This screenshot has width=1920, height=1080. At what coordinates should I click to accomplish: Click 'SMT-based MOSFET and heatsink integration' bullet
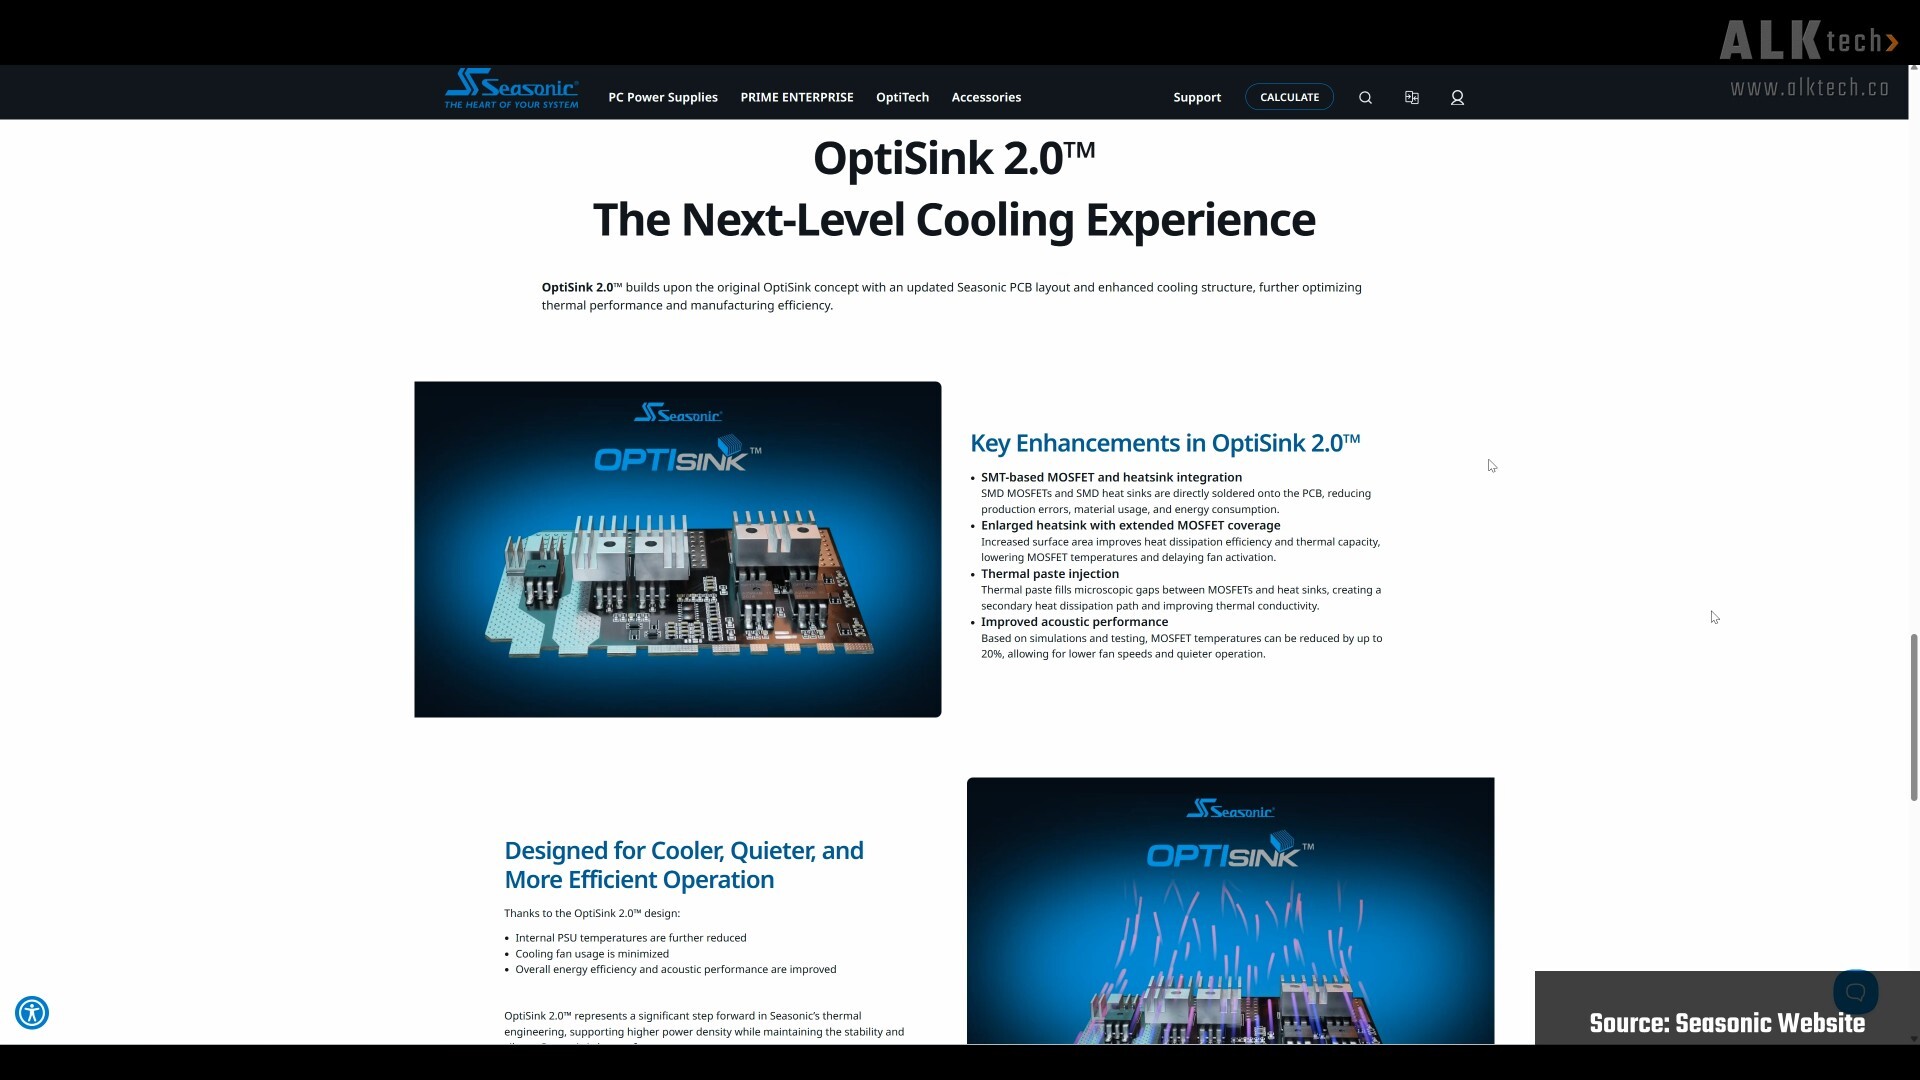pyautogui.click(x=1111, y=477)
